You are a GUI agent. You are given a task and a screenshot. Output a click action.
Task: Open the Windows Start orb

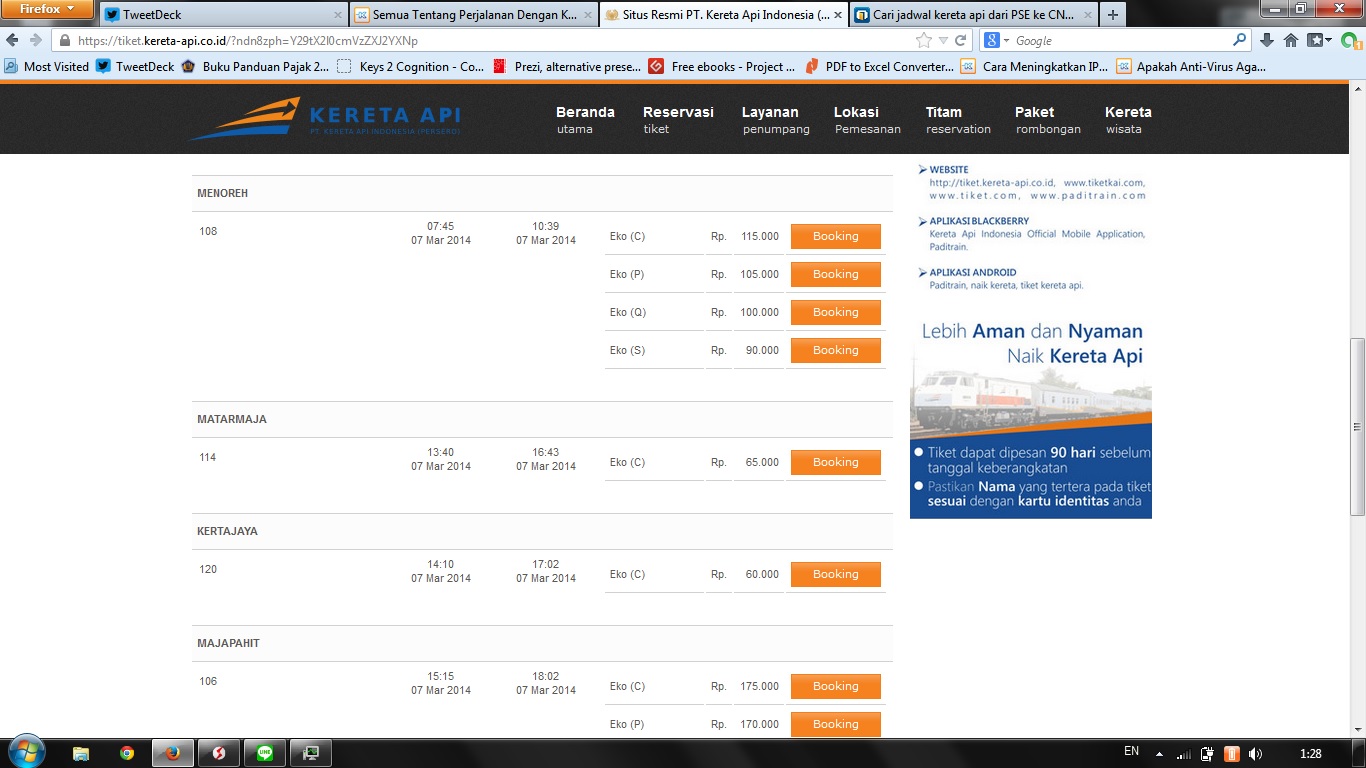[25, 752]
